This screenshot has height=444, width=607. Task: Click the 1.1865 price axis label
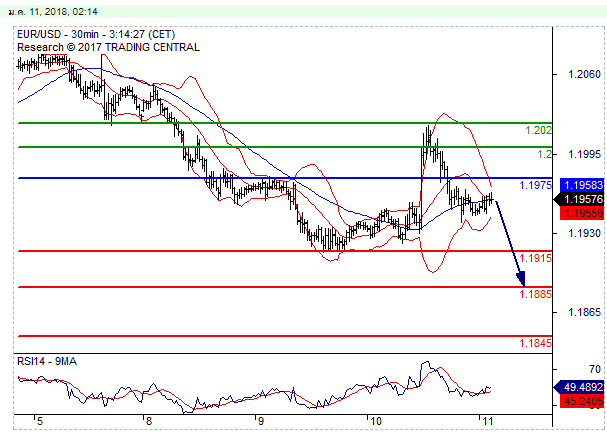click(x=584, y=312)
